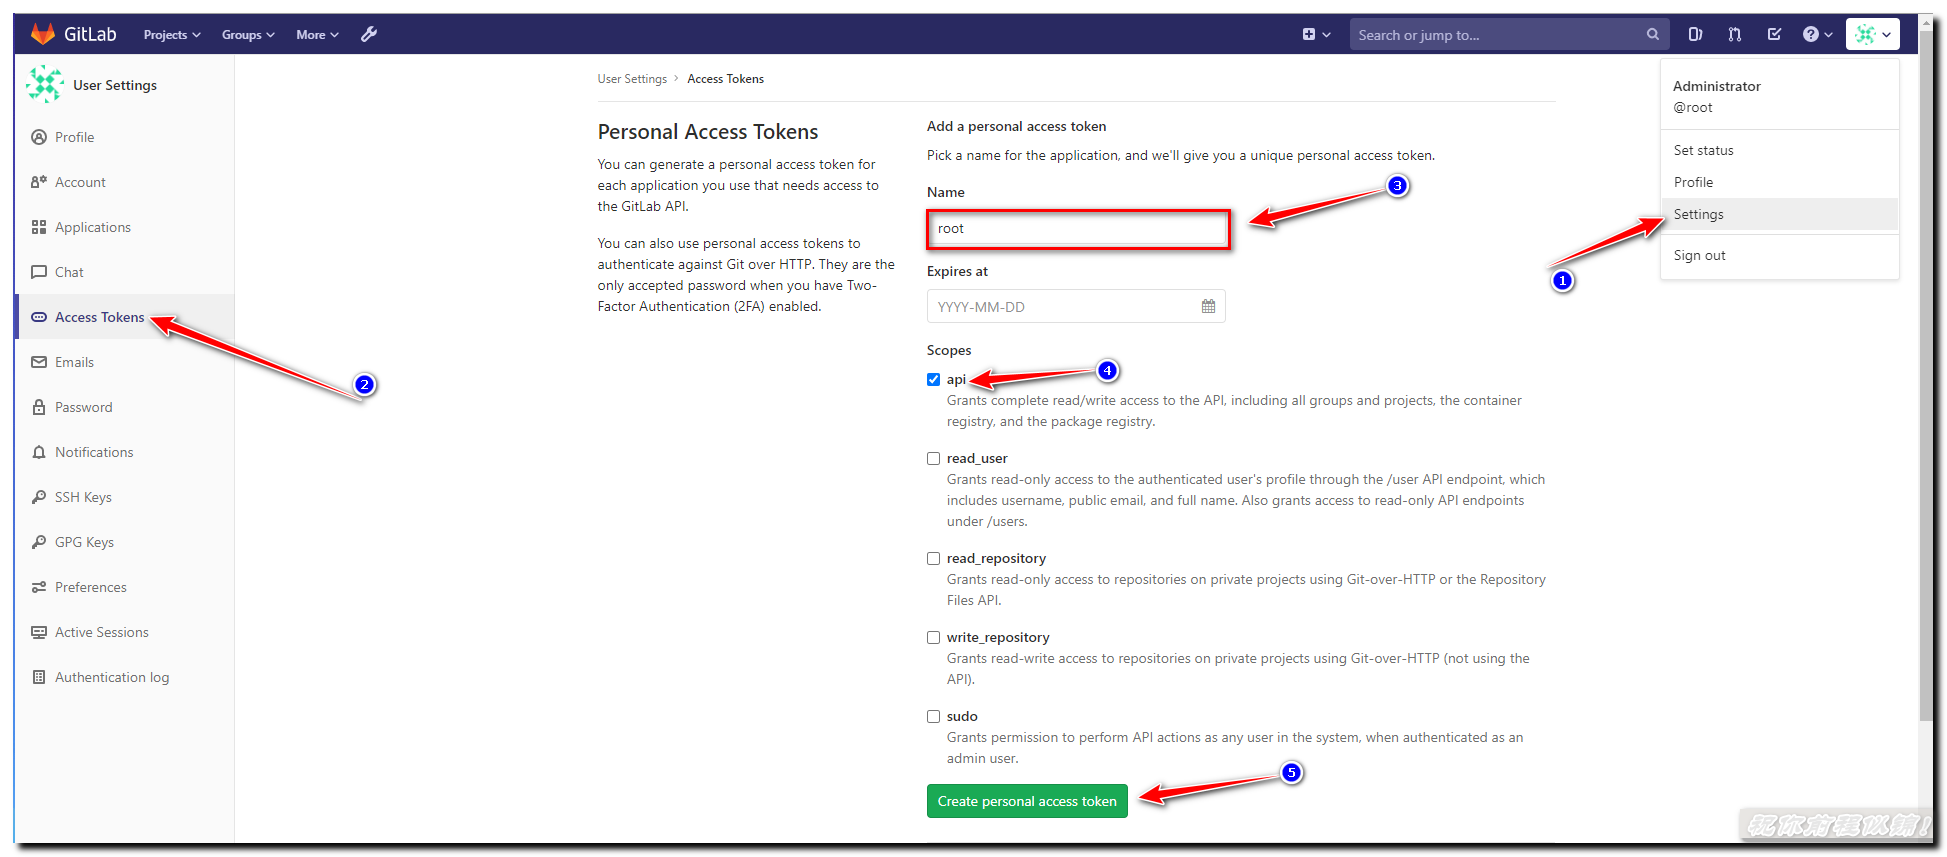Click the GitLab fox logo

point(42,34)
